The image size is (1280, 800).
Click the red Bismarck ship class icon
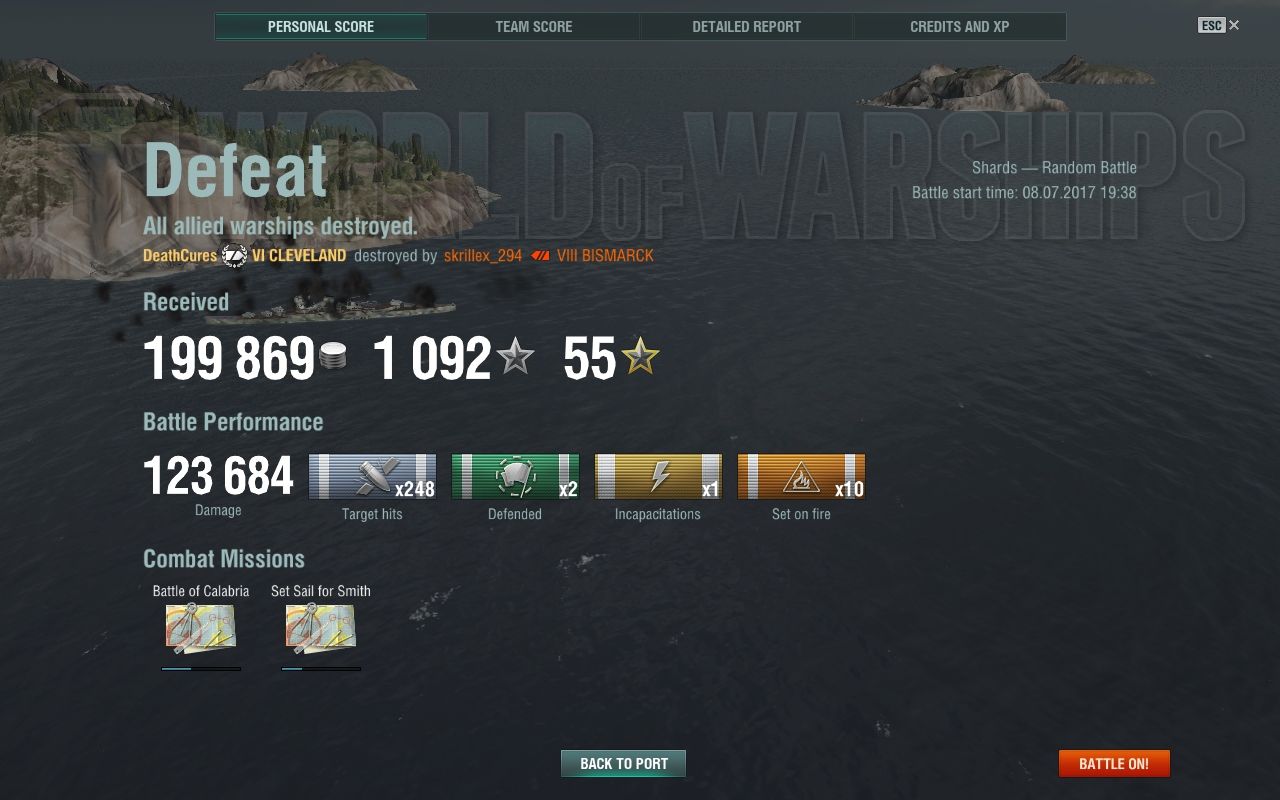541,256
